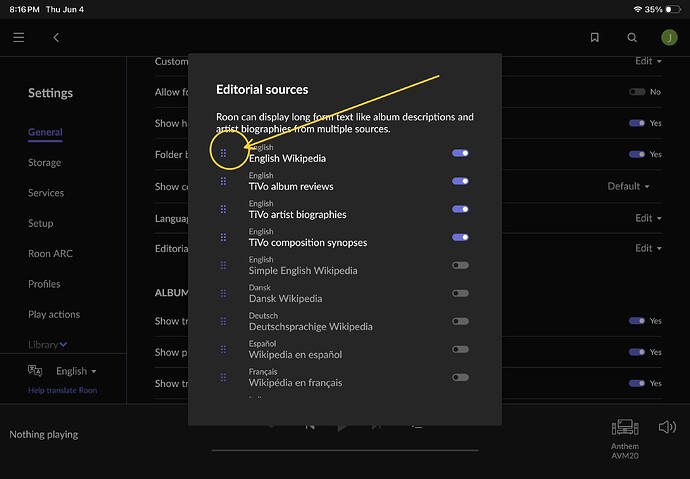The image size is (690, 479).
Task: Click the Dansk Wikipedia drag handle
Action: click(224, 293)
